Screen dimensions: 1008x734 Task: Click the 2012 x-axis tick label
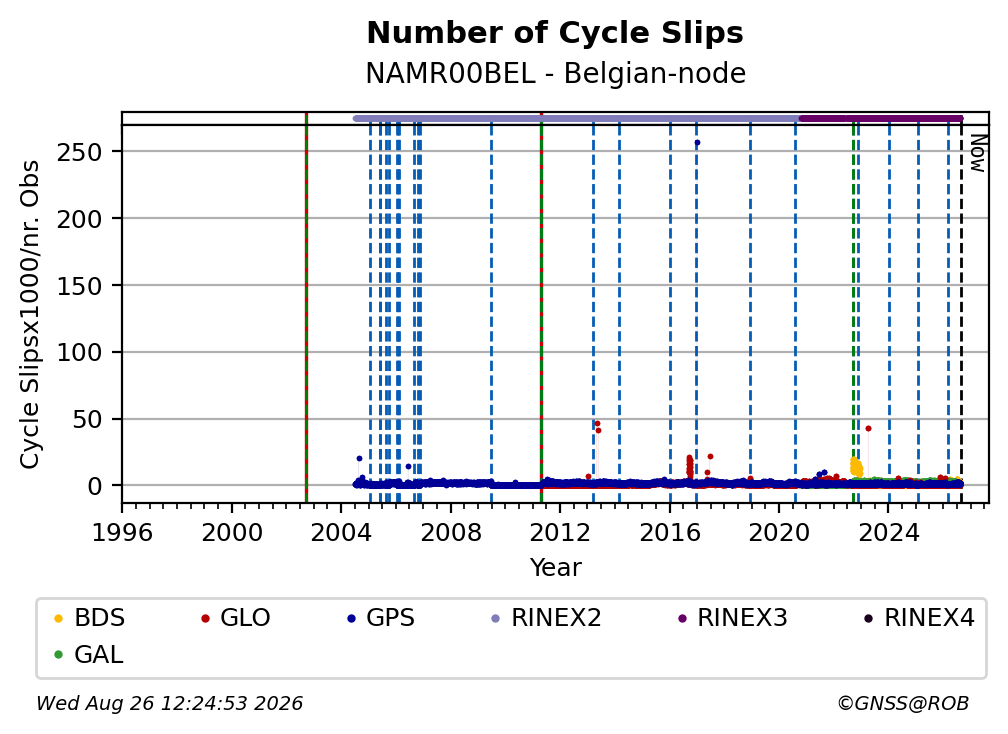[x=560, y=532]
